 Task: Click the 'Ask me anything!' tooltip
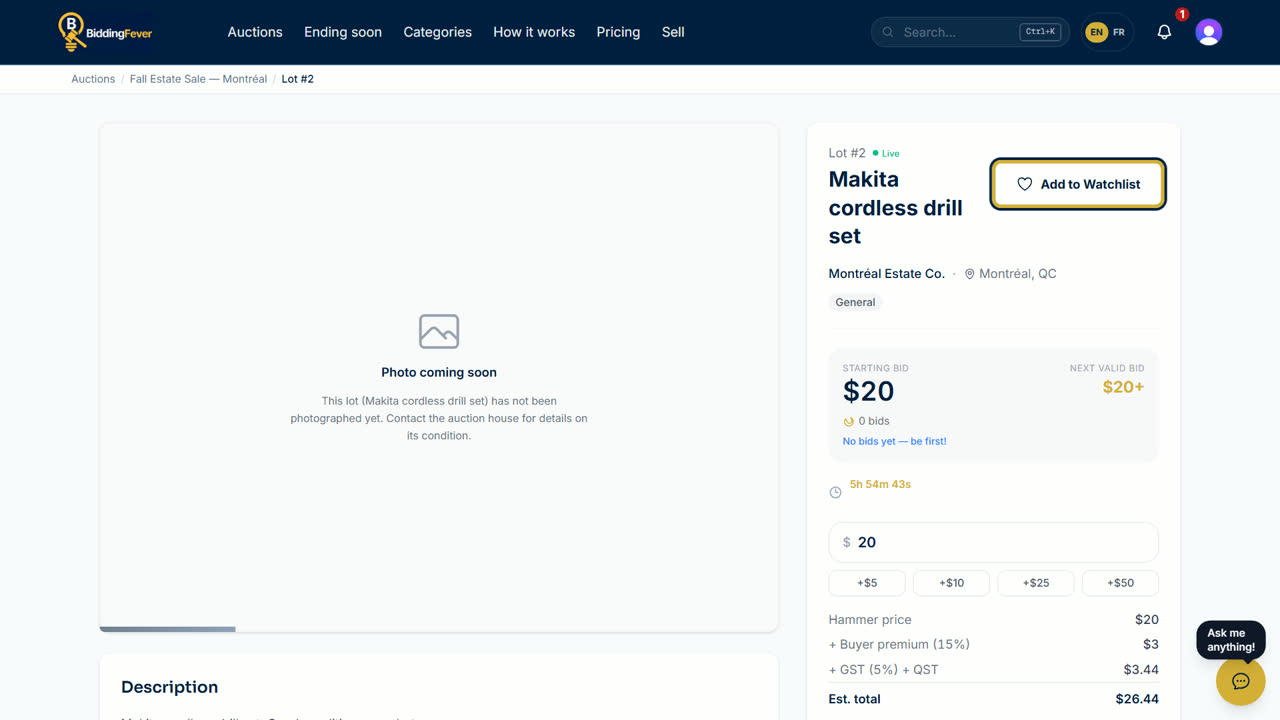pos(1231,640)
